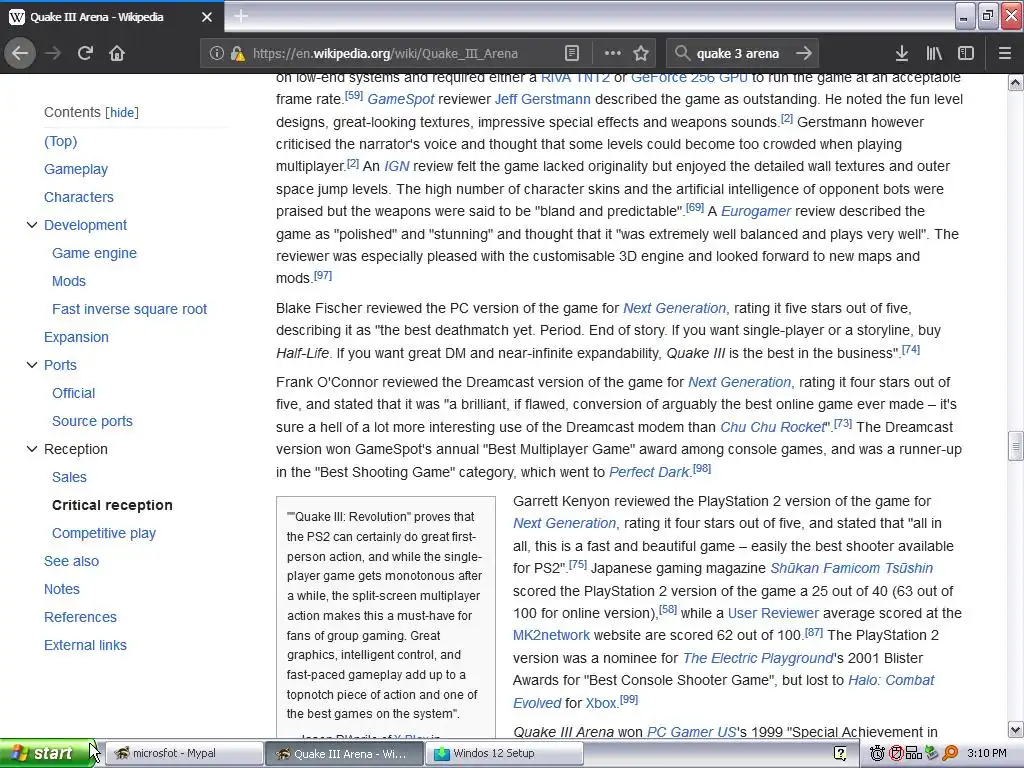Open the Eurogamer article link

756,212
